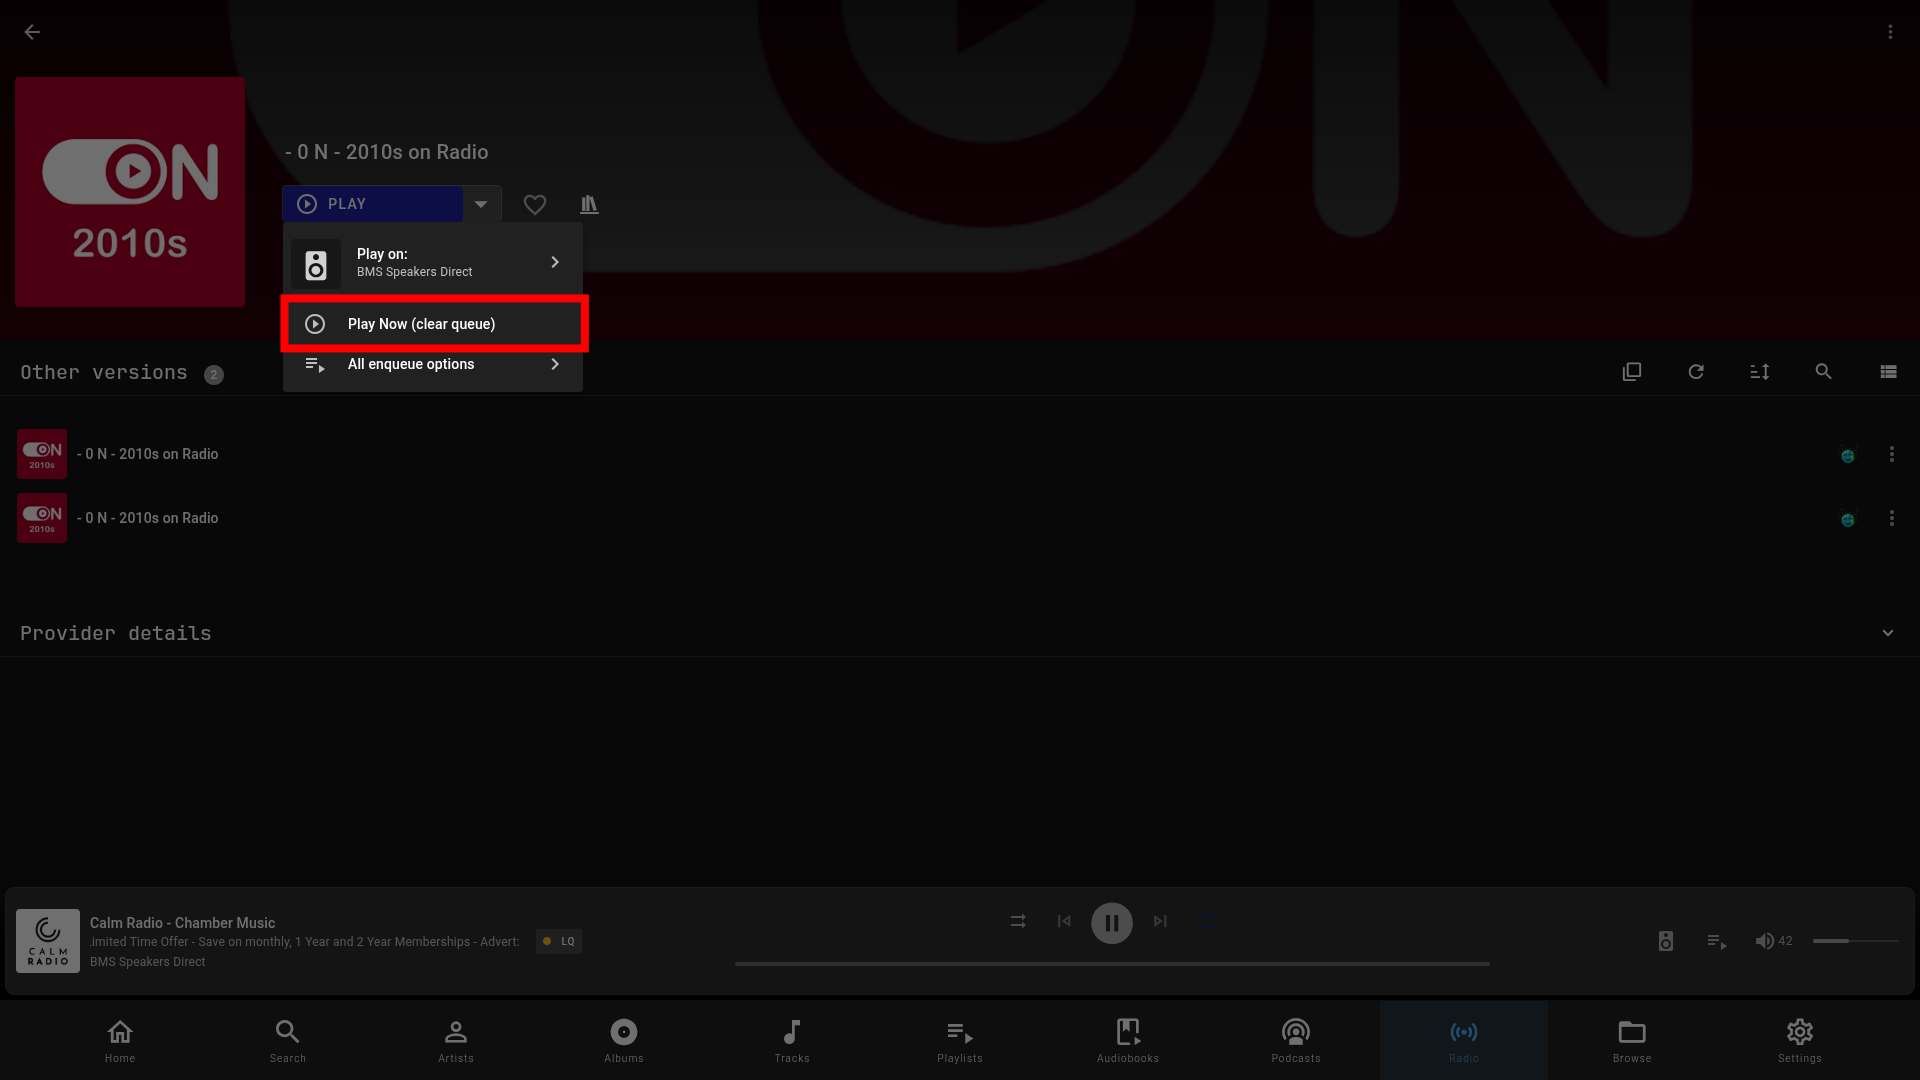
Task: Skip to previous track
Action: [1064, 921]
